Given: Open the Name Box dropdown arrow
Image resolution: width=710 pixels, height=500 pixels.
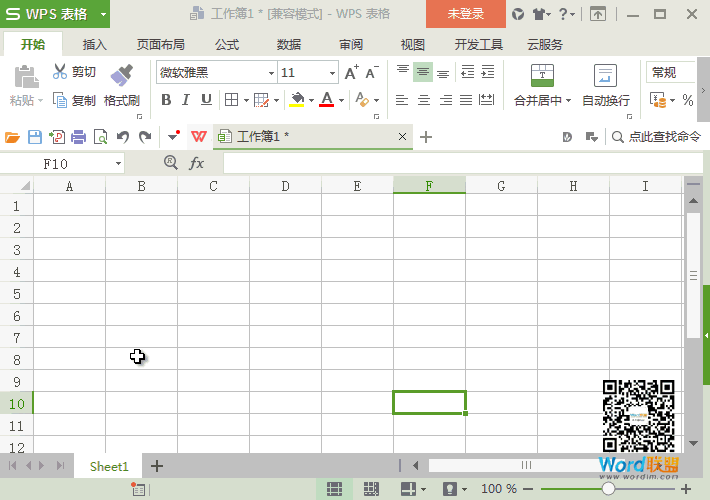Looking at the screenshot, I should (118, 163).
